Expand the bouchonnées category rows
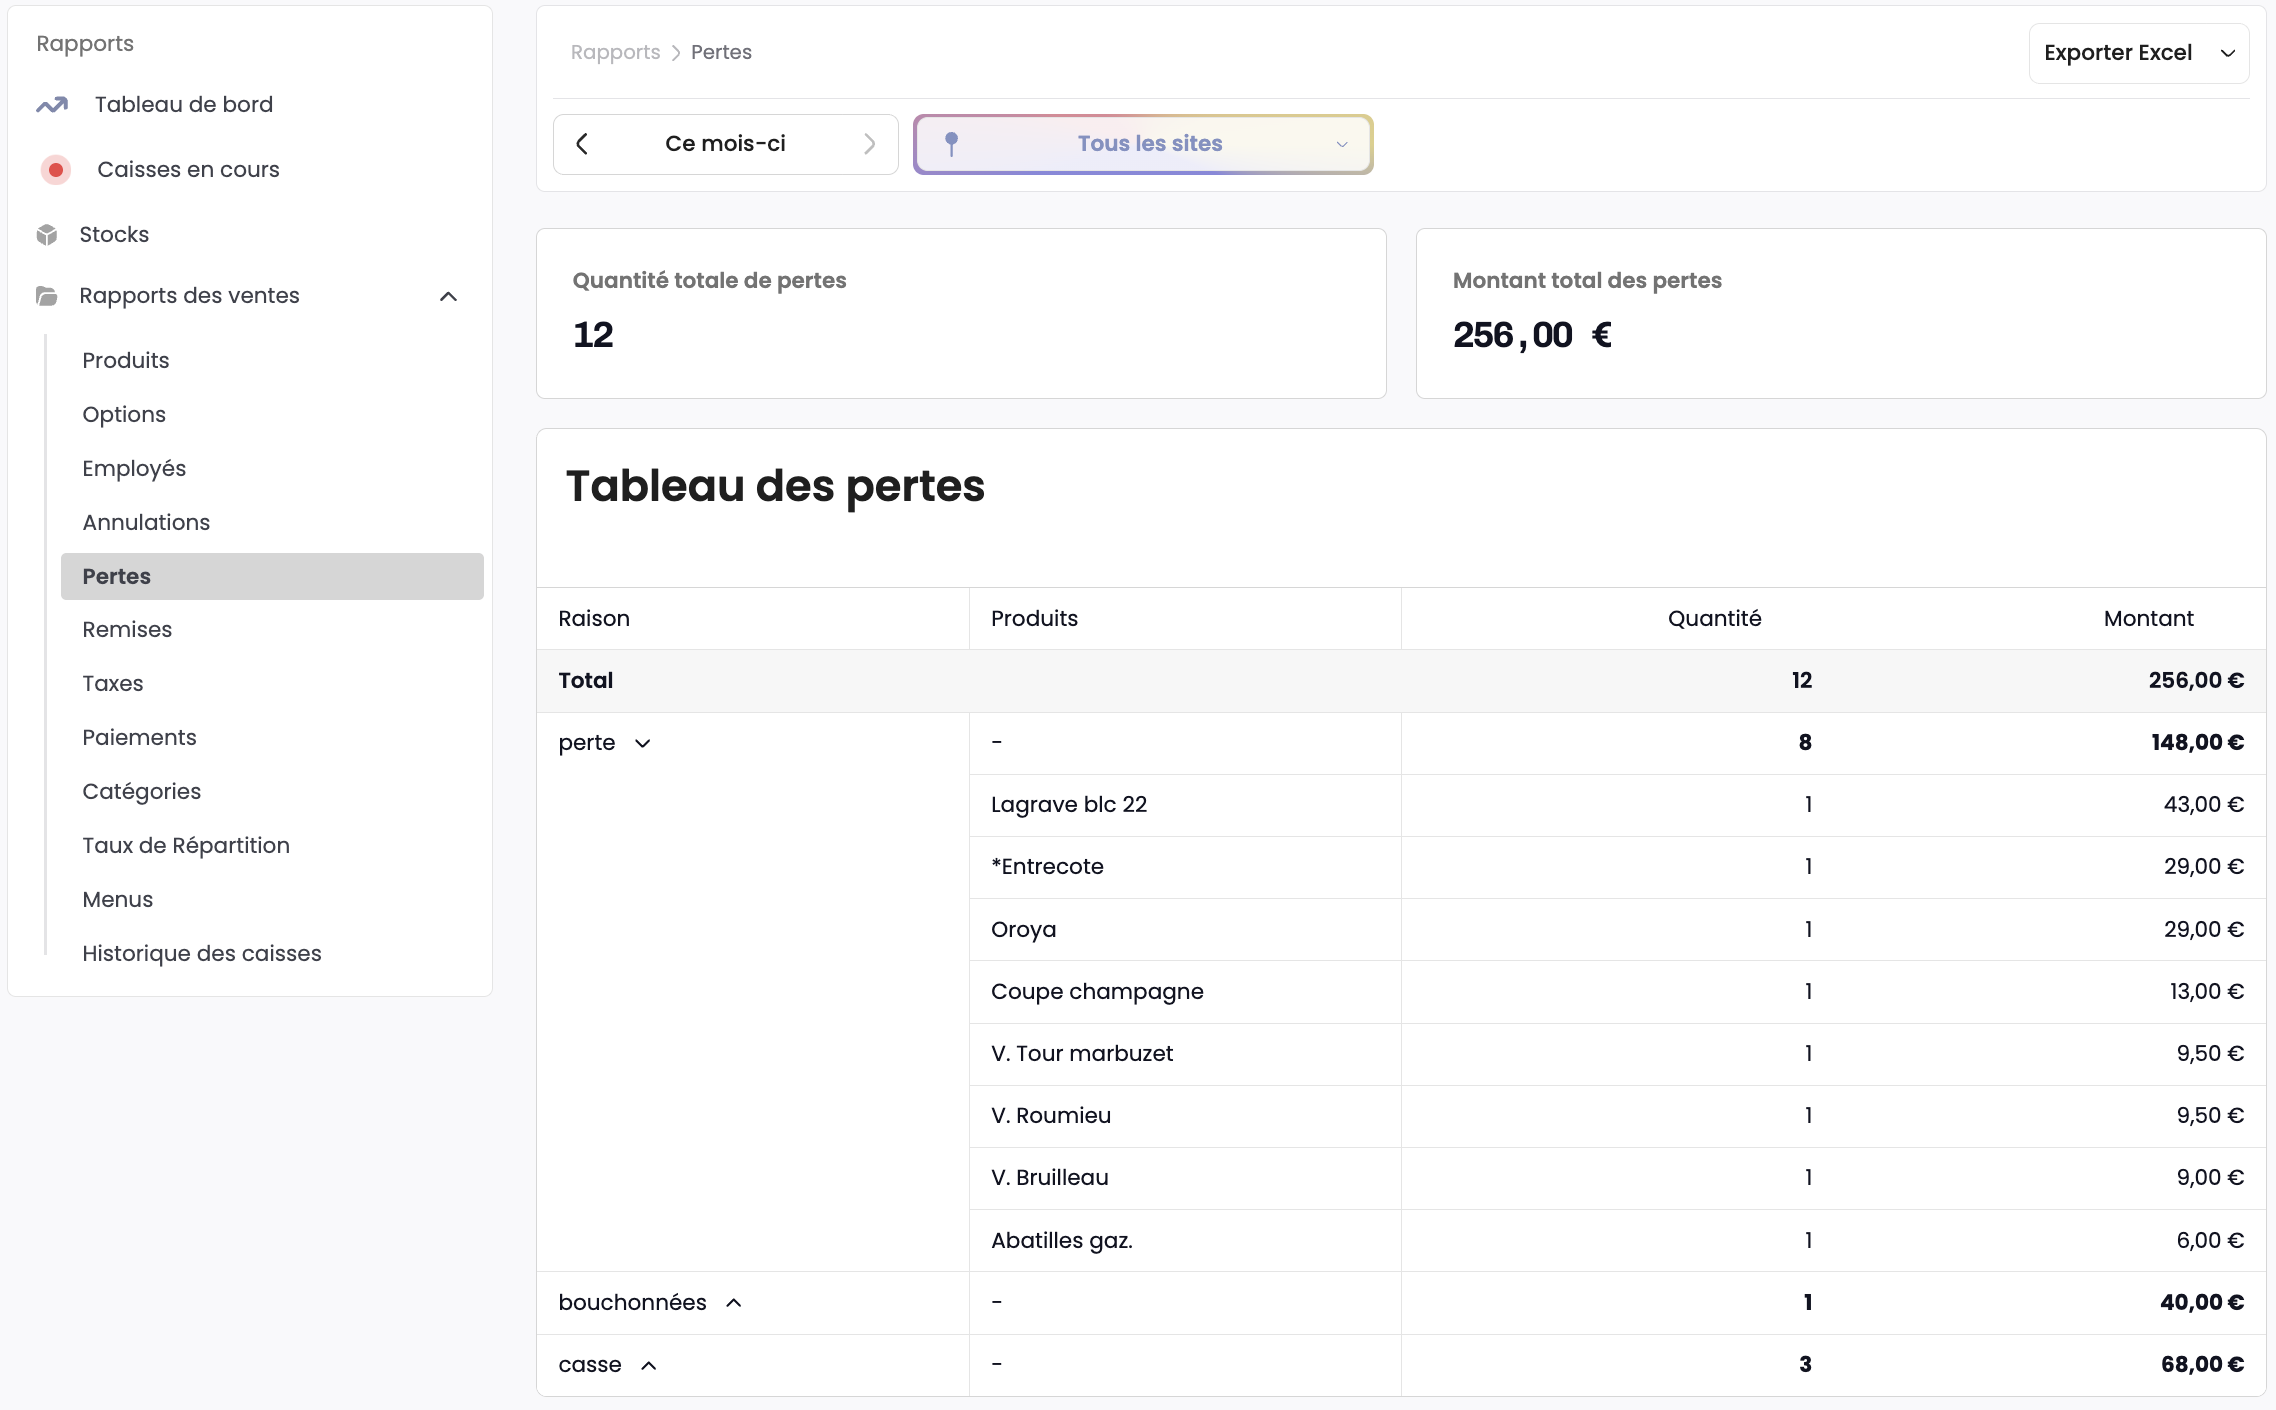 pos(735,1302)
